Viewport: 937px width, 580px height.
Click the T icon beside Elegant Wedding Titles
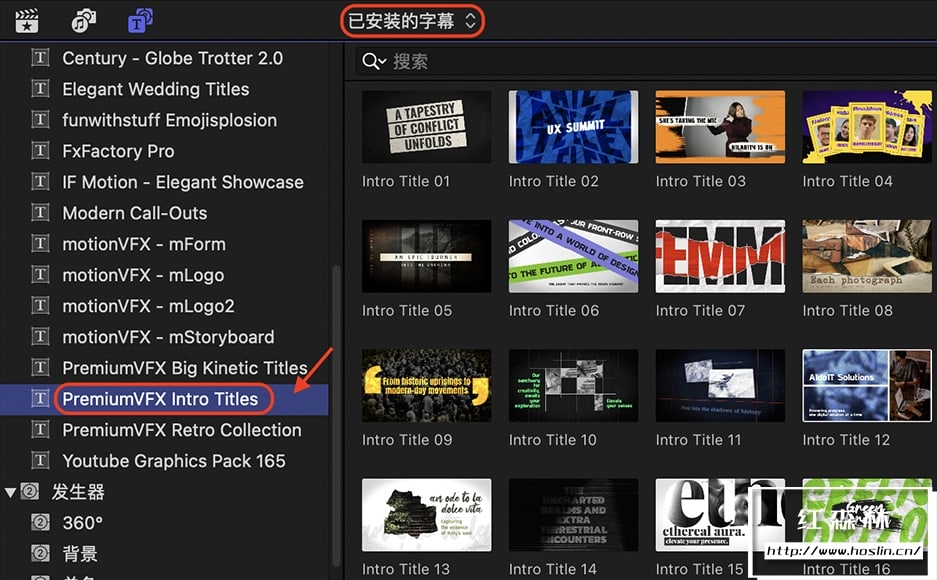click(x=40, y=89)
